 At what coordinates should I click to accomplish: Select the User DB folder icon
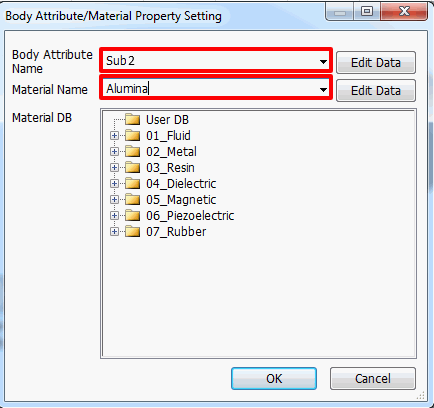(133, 119)
